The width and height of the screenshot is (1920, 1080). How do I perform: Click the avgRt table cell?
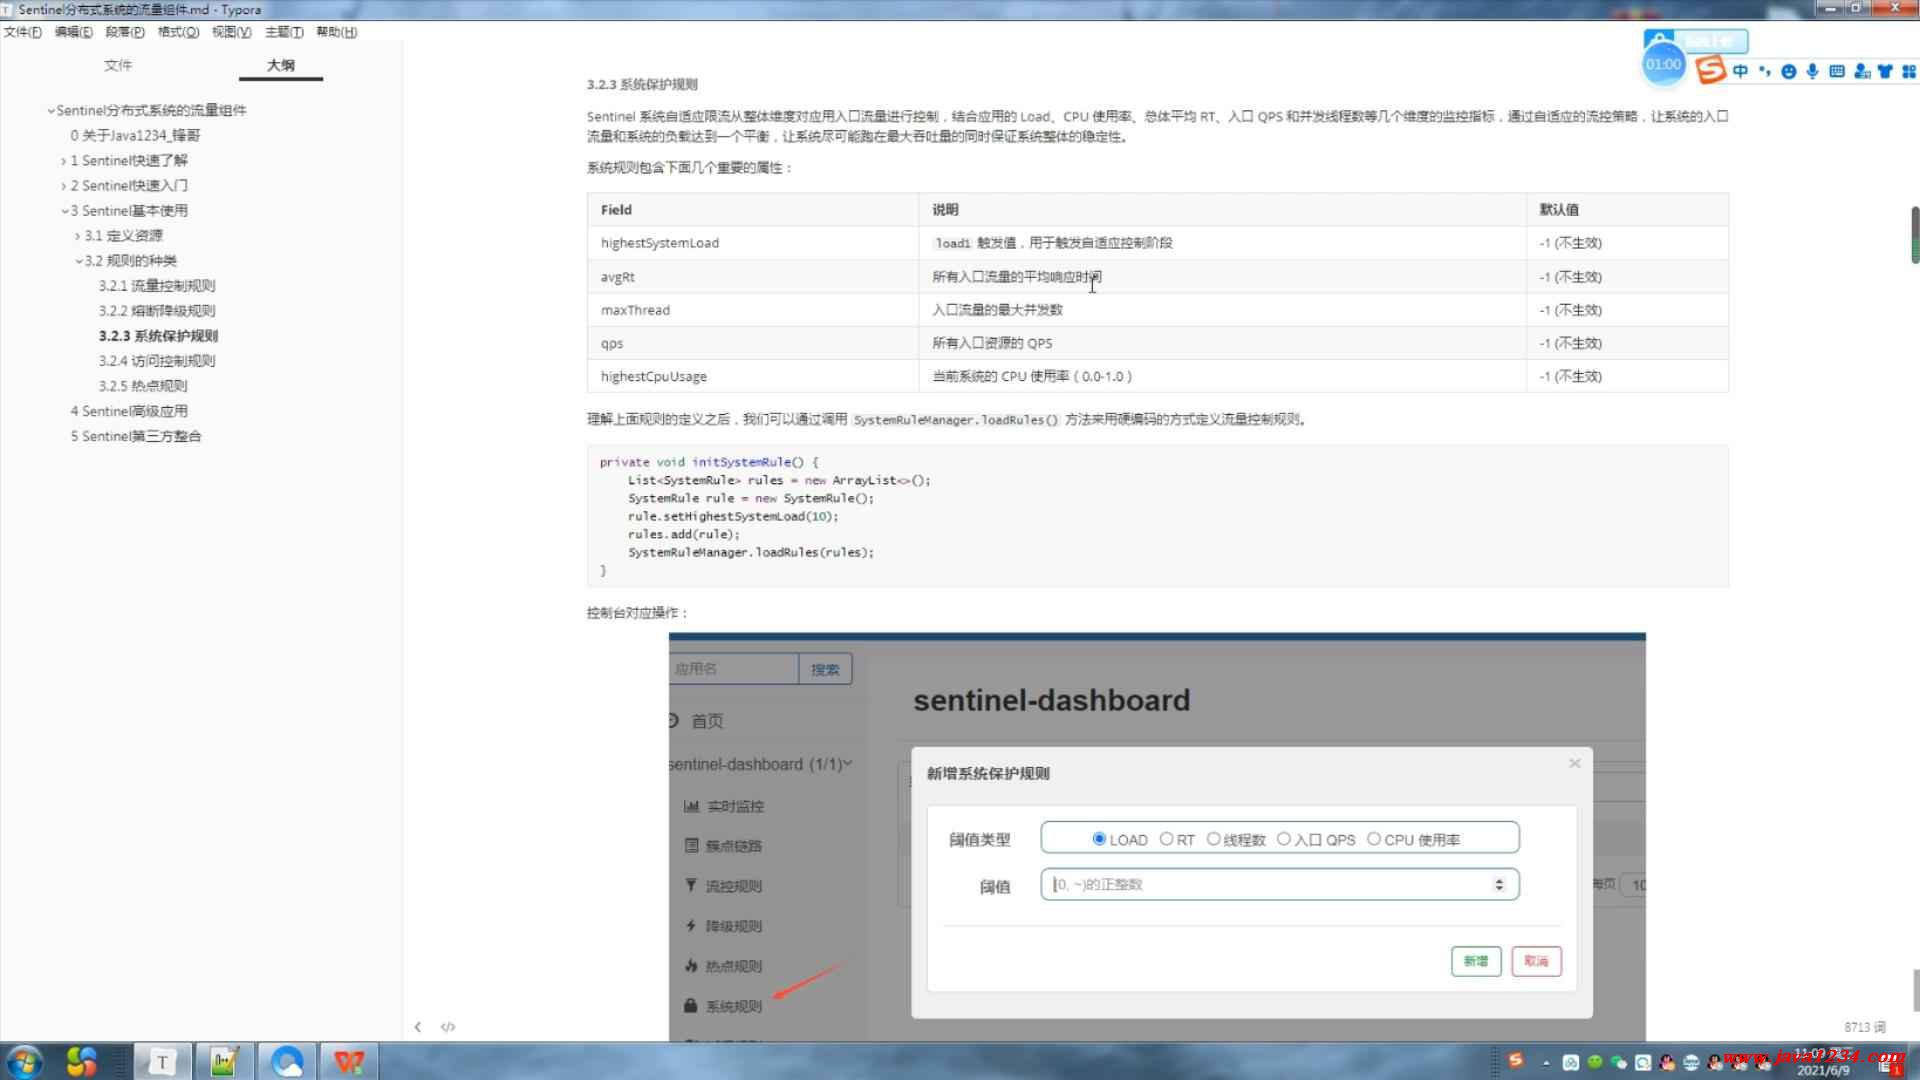753,277
